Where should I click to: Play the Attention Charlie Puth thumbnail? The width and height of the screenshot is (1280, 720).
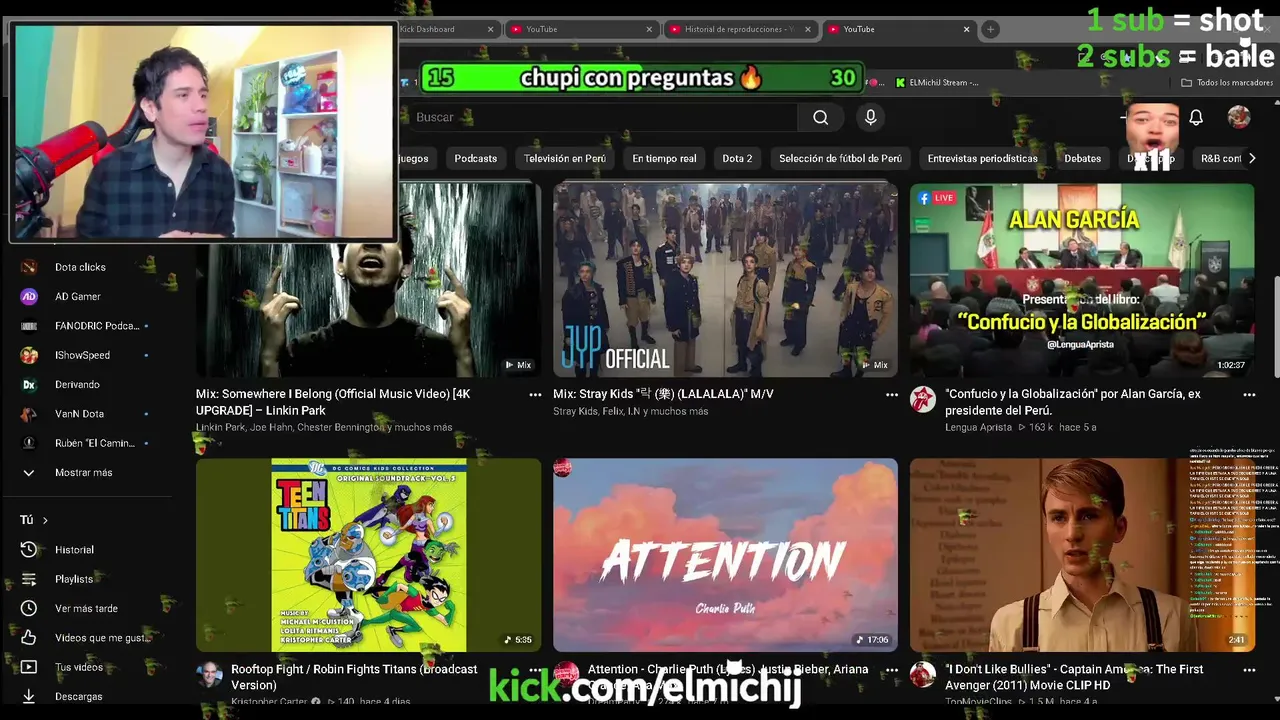point(725,555)
